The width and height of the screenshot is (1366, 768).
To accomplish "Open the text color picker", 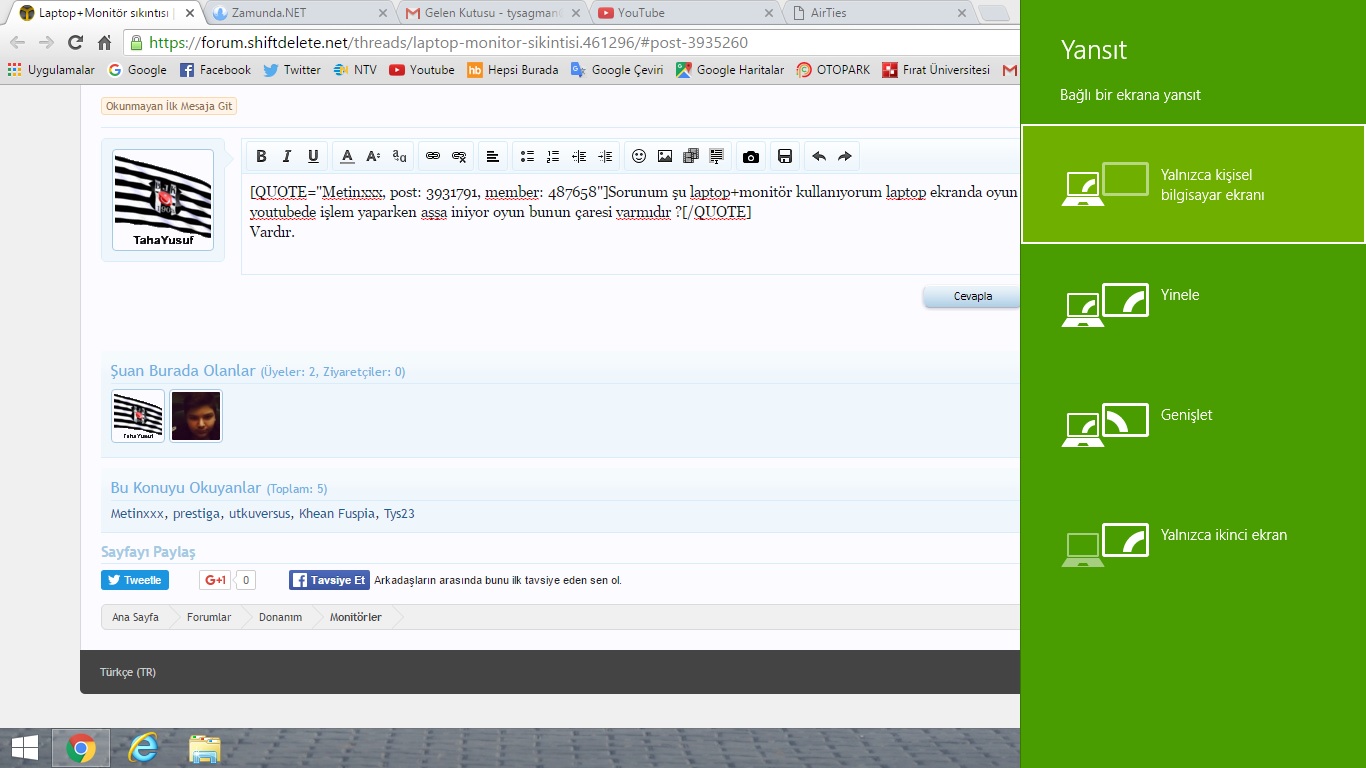I will coord(347,156).
